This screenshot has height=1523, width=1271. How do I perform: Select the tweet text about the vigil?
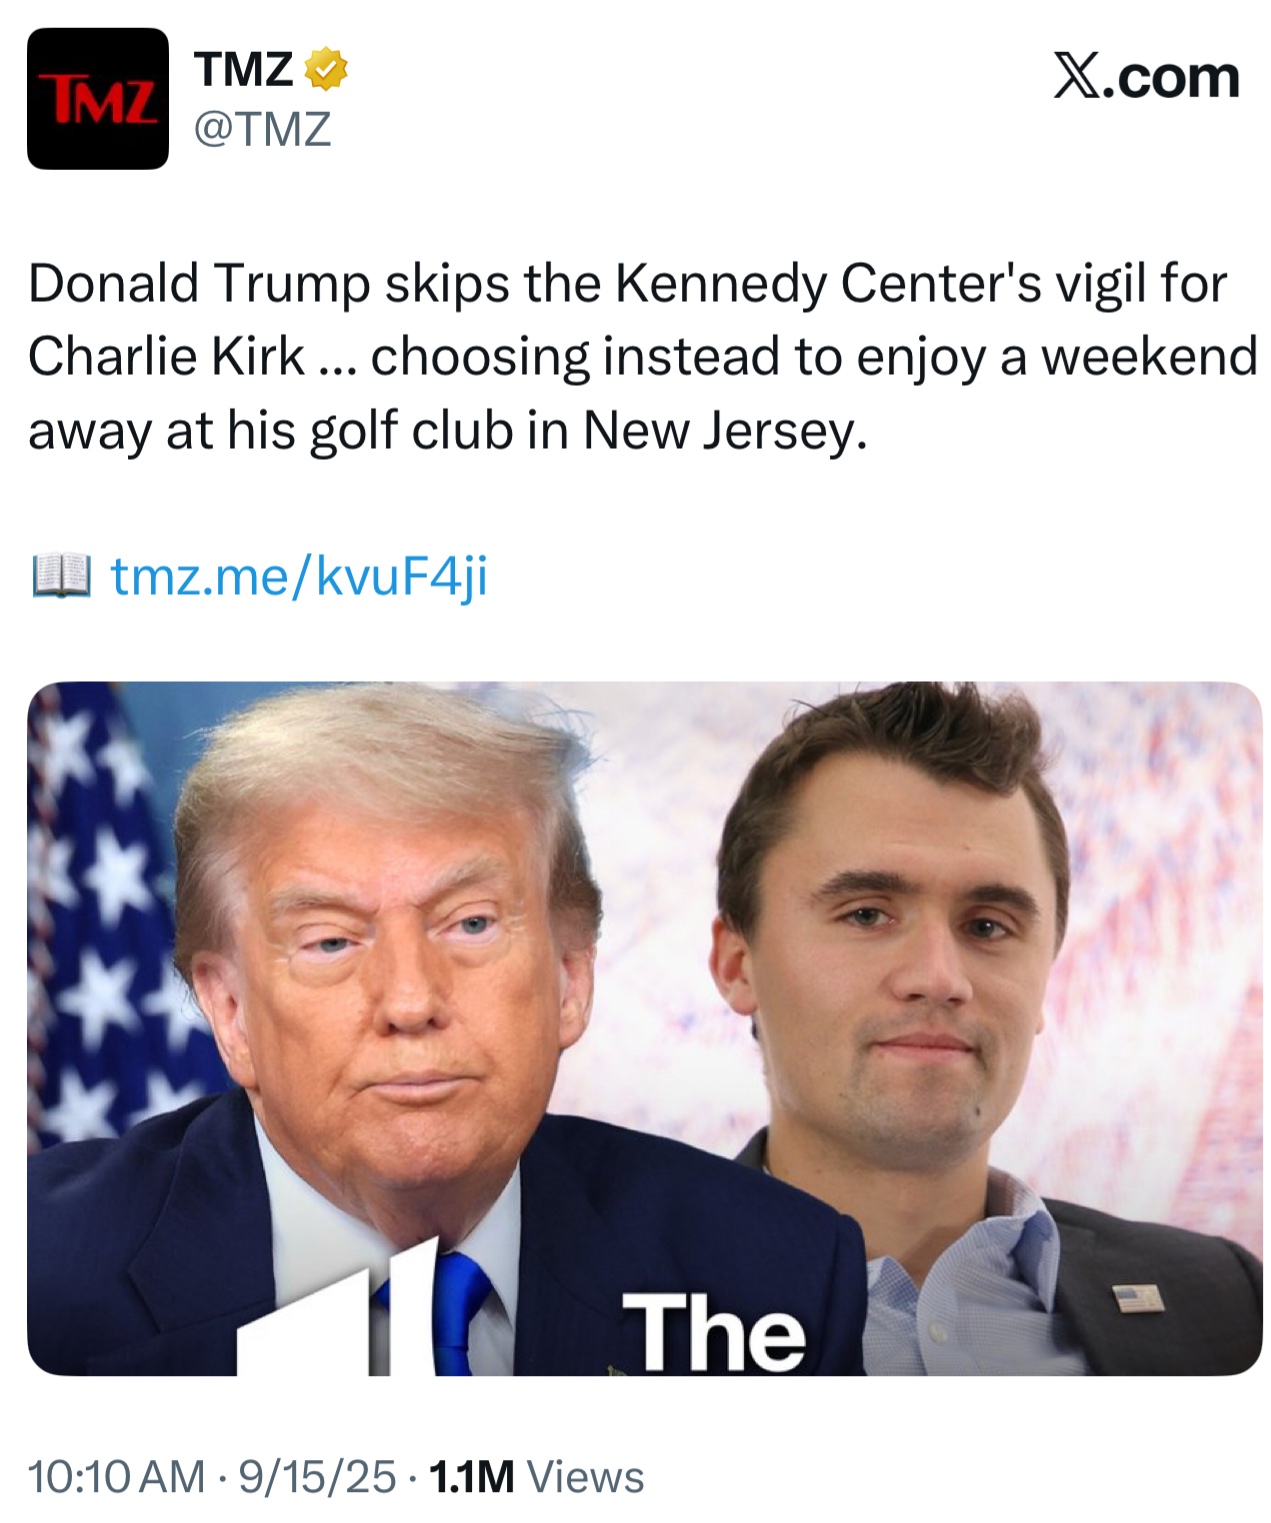tap(640, 357)
